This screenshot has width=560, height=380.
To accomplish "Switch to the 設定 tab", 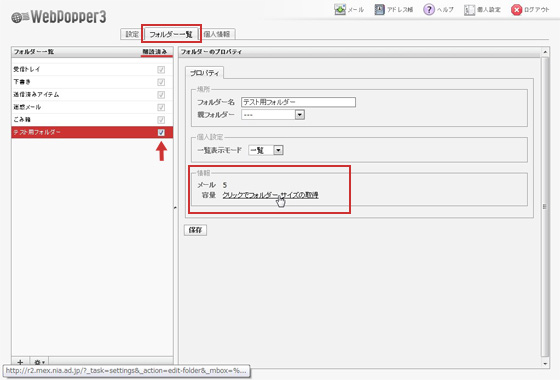I will pos(131,34).
